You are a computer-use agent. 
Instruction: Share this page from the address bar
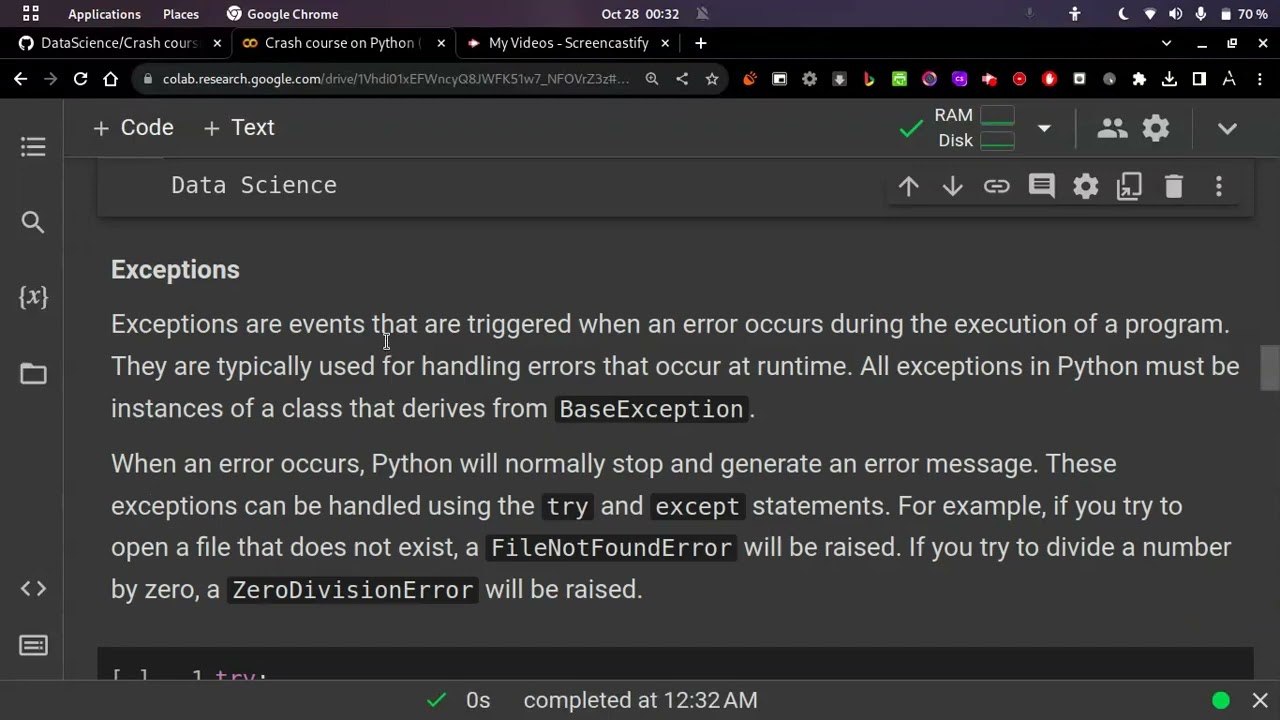coord(682,79)
